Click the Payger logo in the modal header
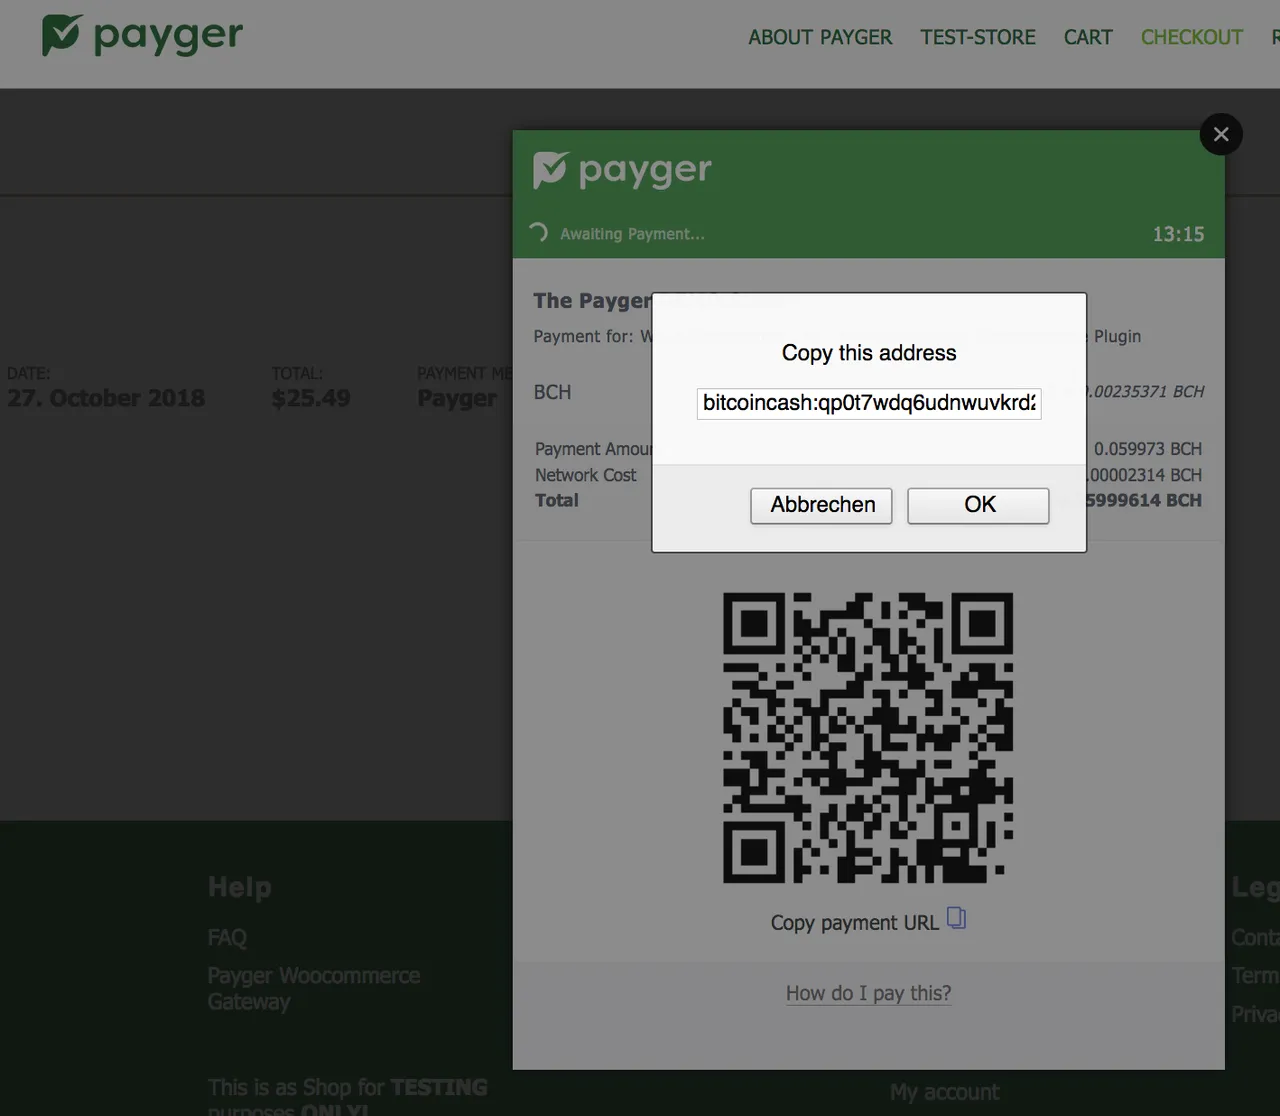This screenshot has height=1116, width=1280. [x=622, y=171]
